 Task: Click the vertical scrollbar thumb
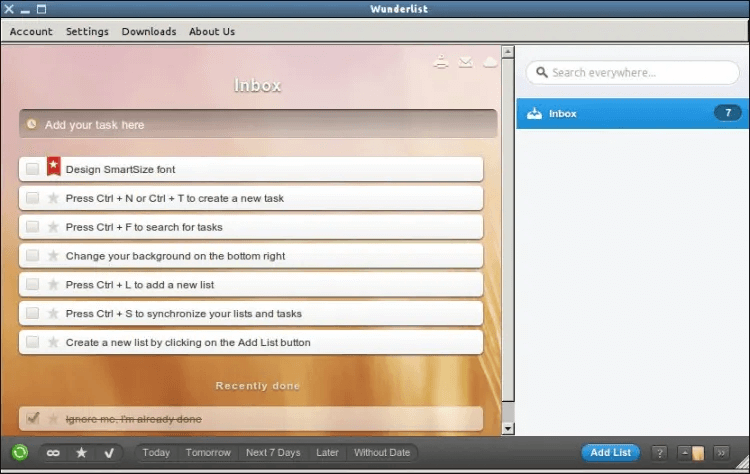click(x=508, y=230)
